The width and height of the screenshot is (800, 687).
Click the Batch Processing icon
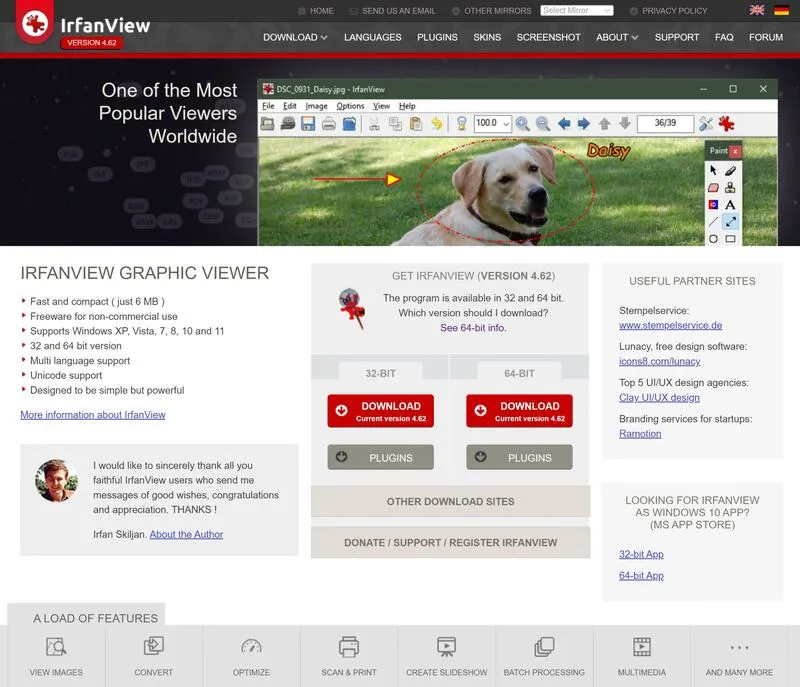544,647
